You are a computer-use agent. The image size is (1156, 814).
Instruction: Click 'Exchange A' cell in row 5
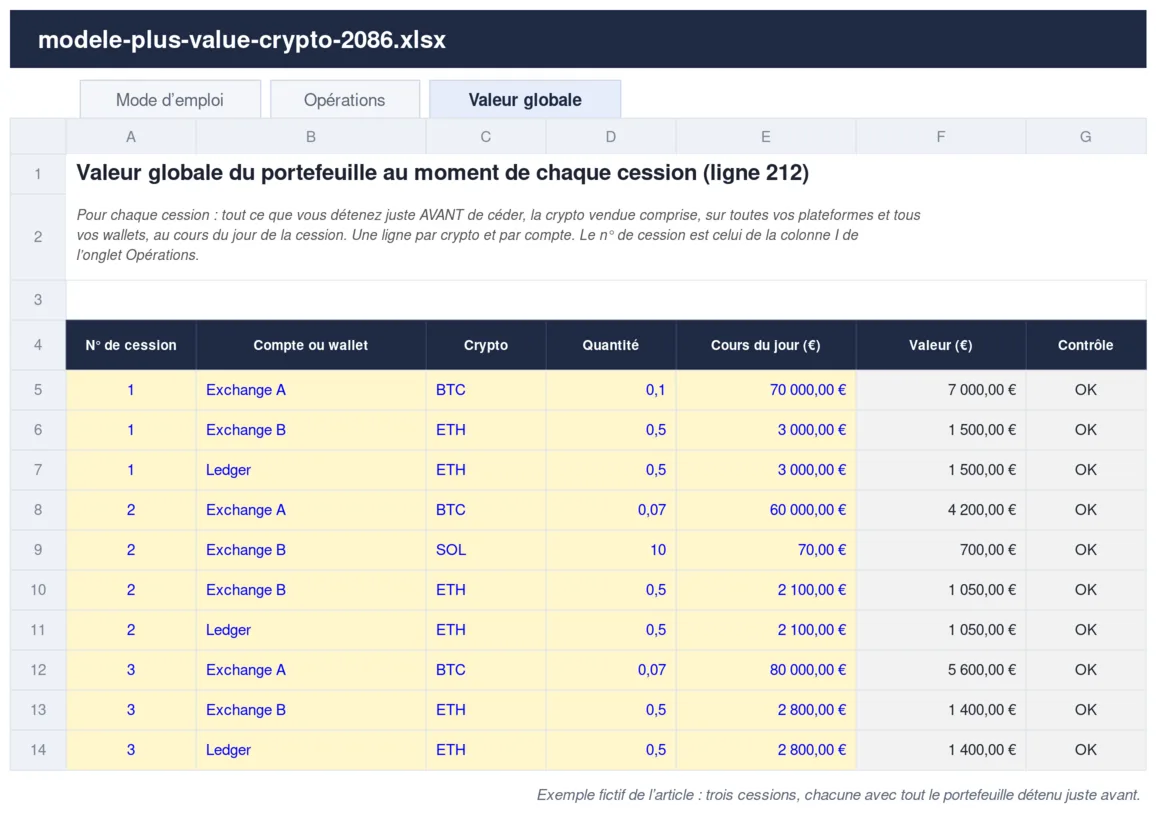[311, 390]
